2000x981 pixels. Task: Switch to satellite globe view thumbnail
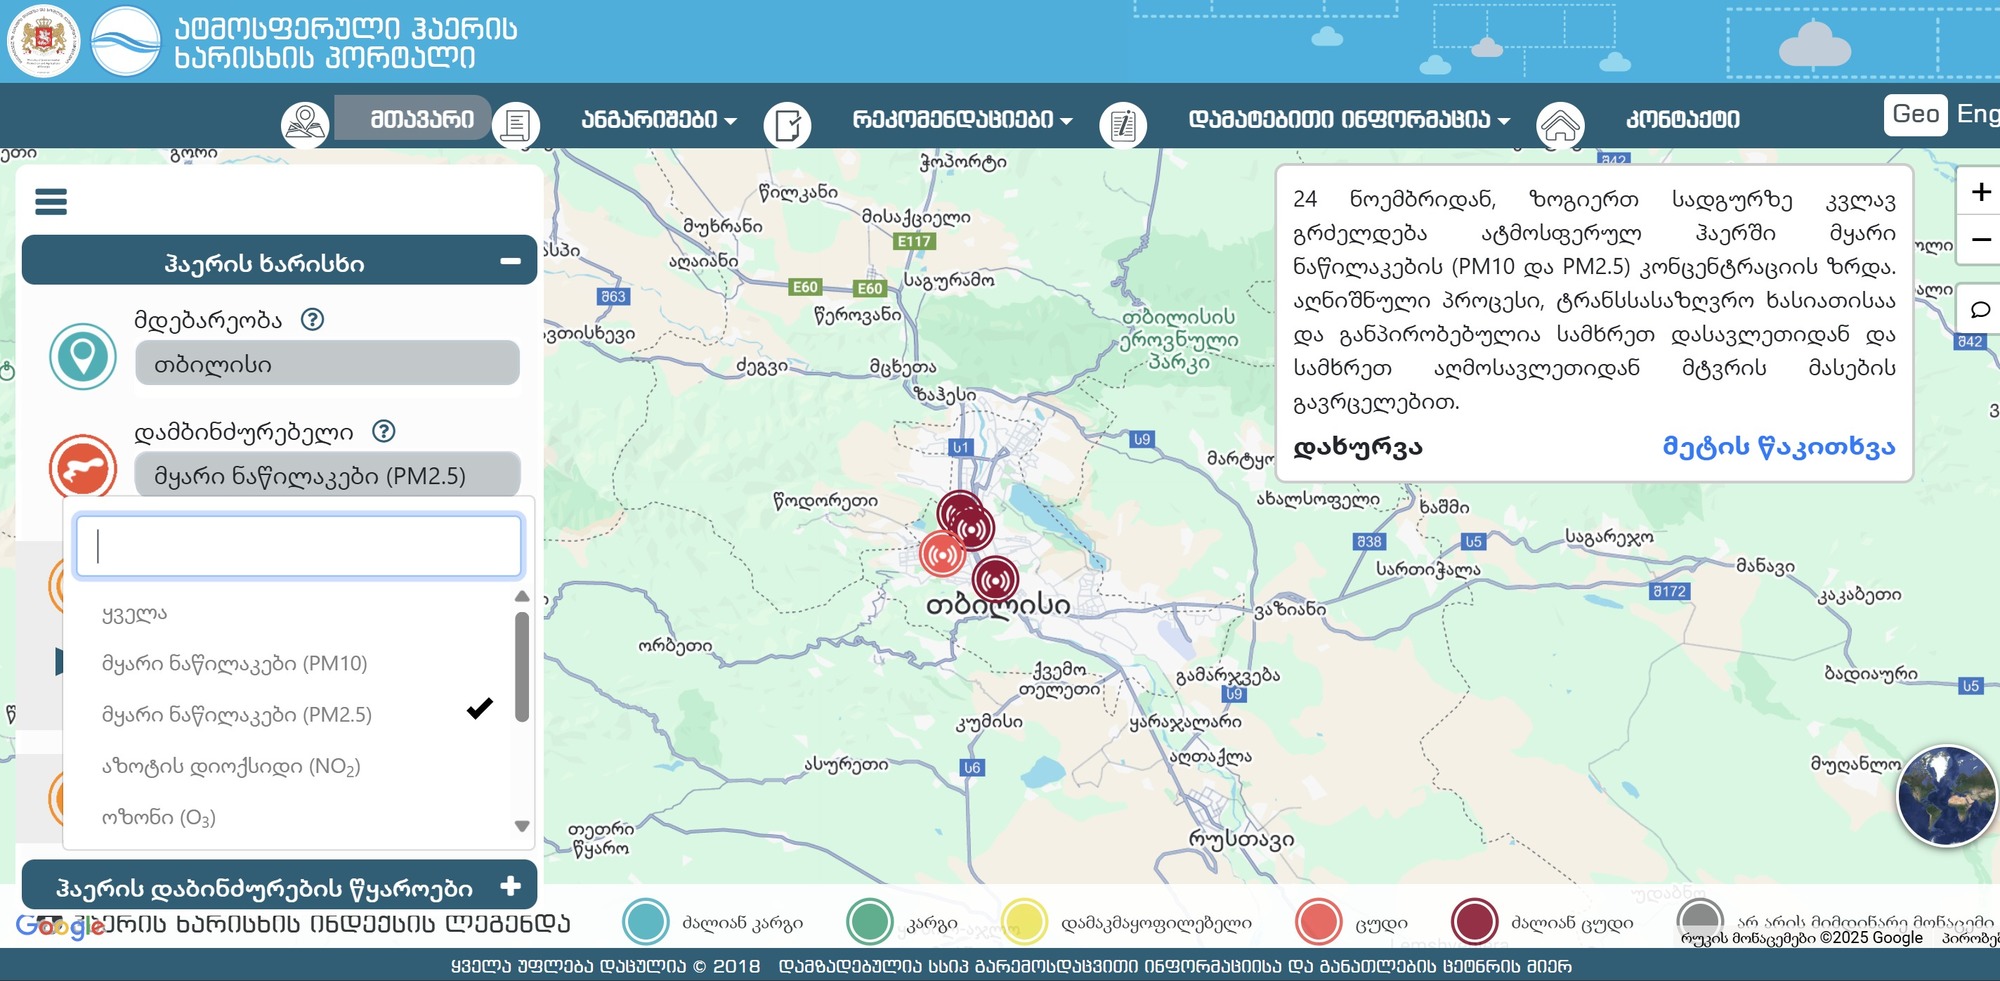1945,796
